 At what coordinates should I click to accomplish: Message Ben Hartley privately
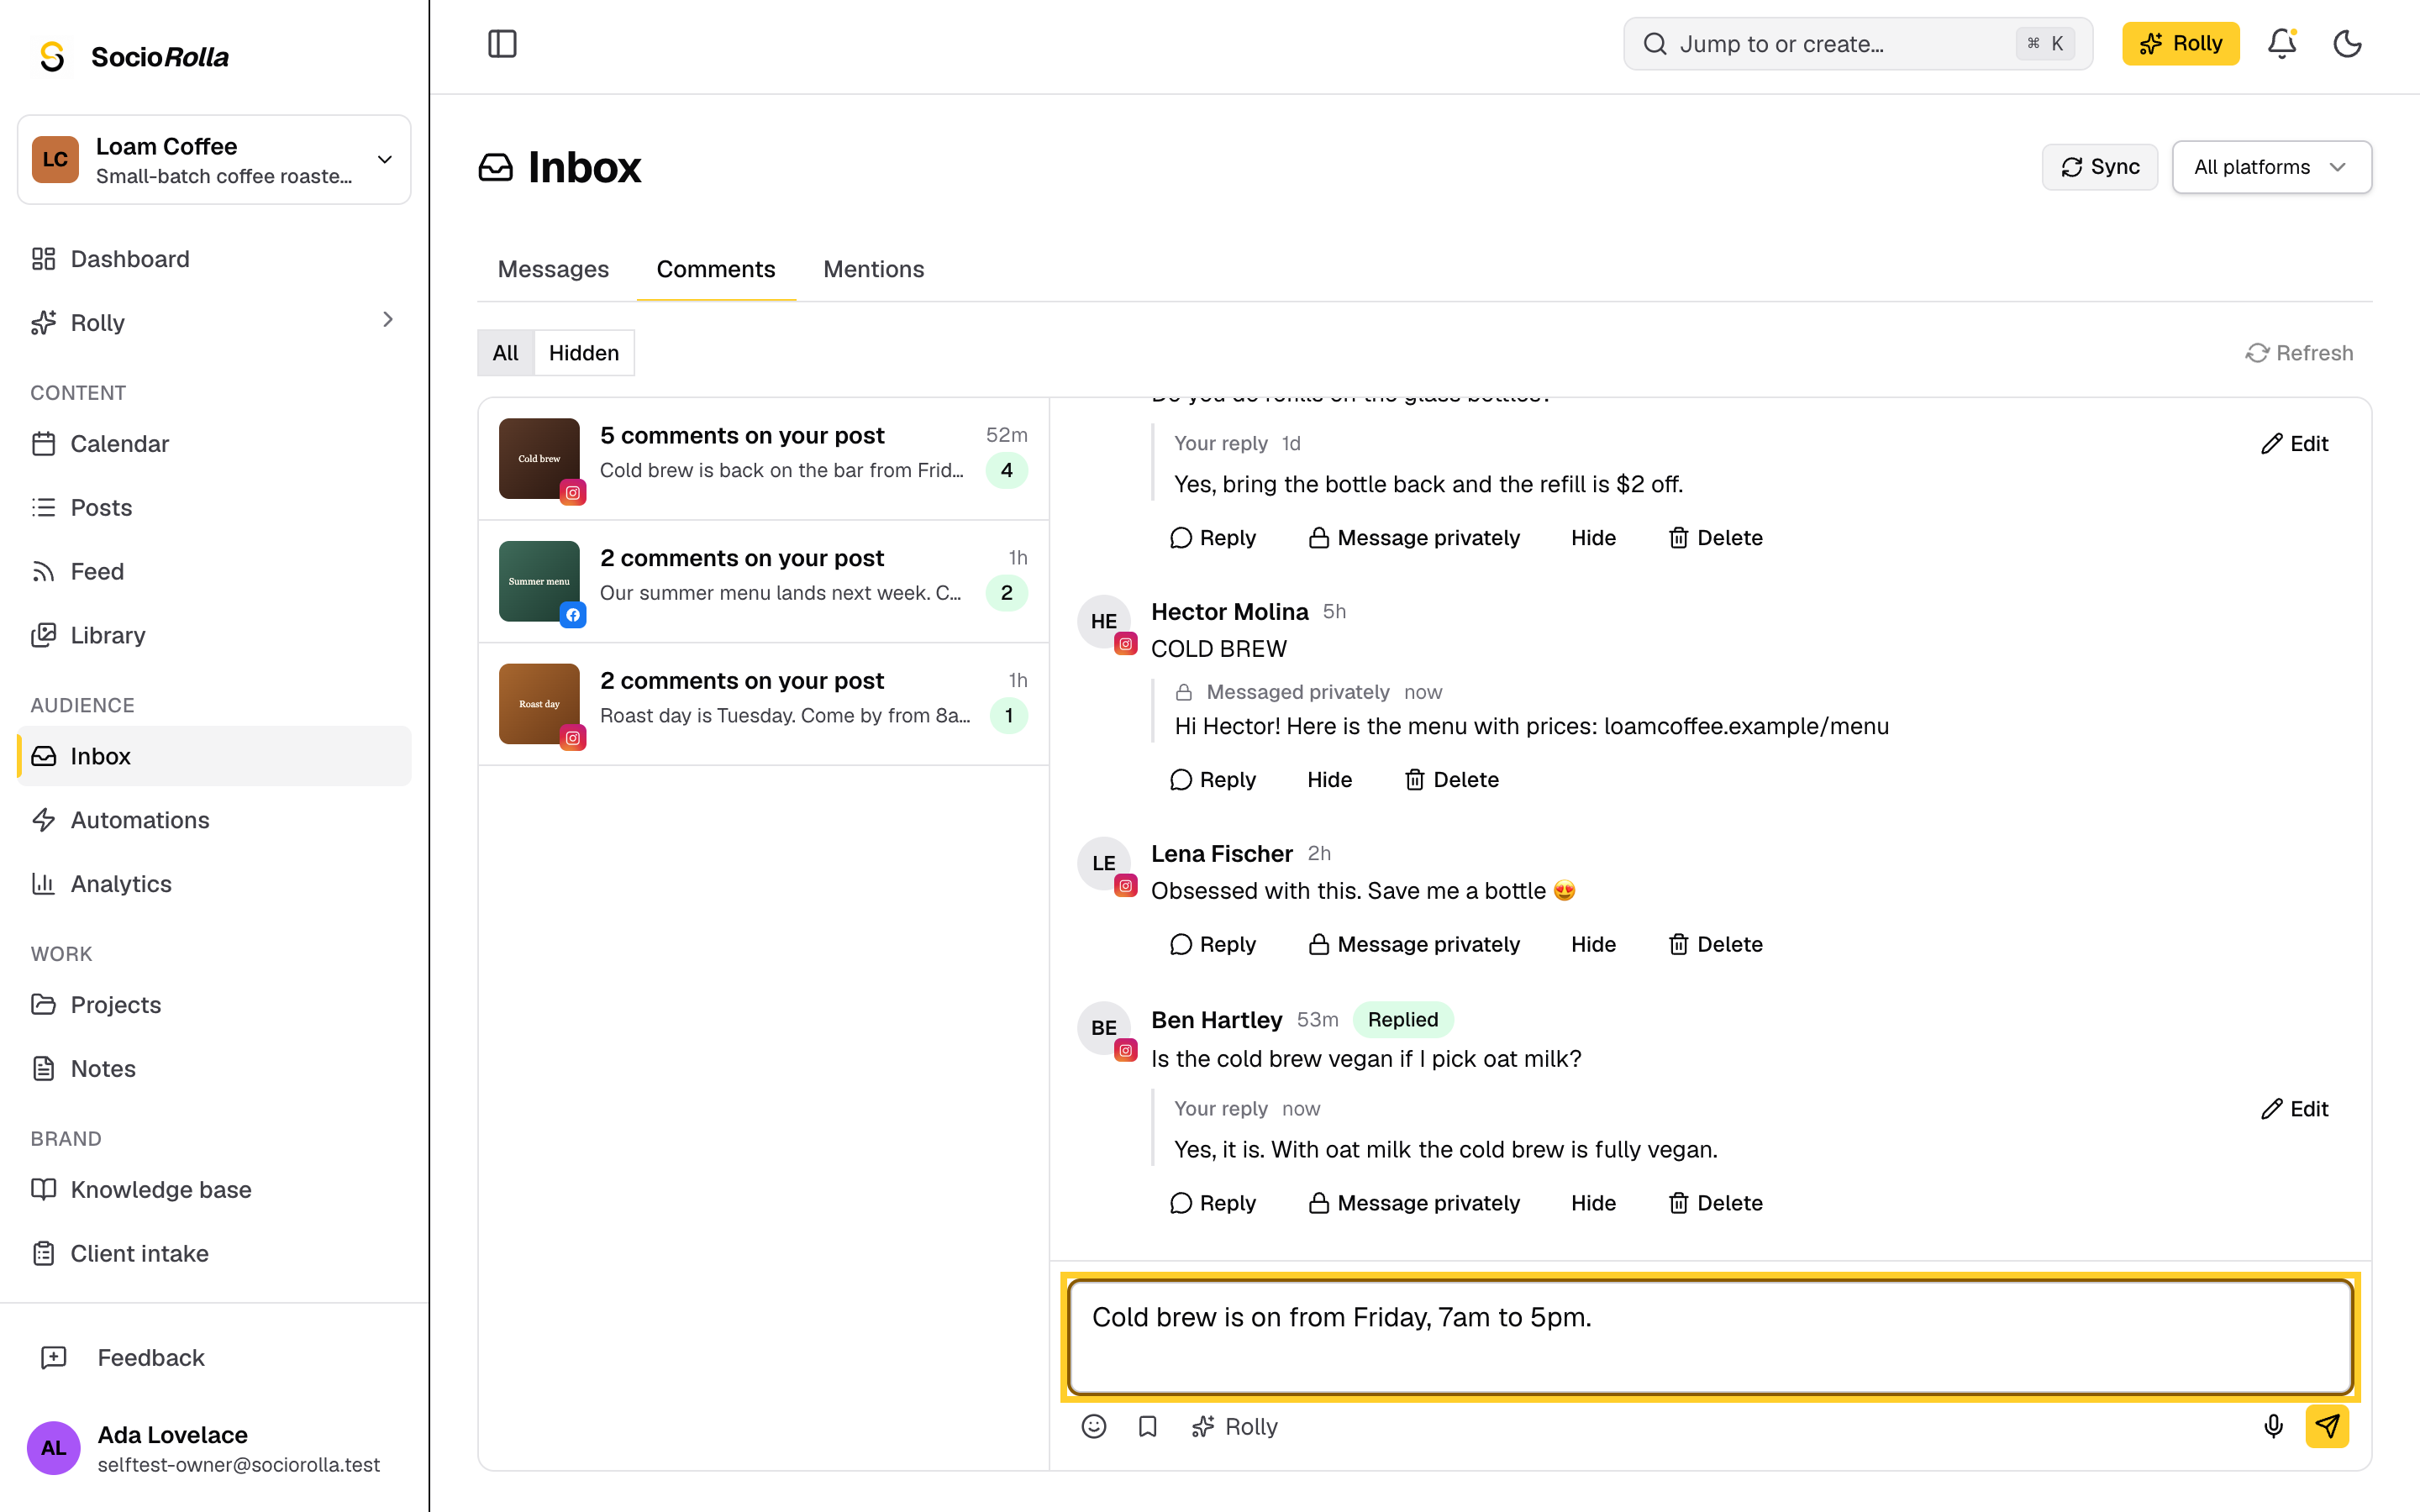coord(1414,1204)
